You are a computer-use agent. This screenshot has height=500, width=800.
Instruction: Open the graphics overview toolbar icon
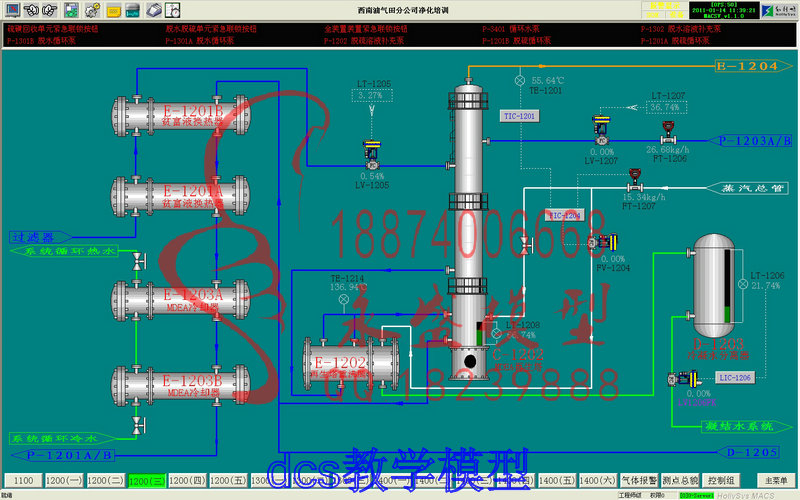pos(71,10)
